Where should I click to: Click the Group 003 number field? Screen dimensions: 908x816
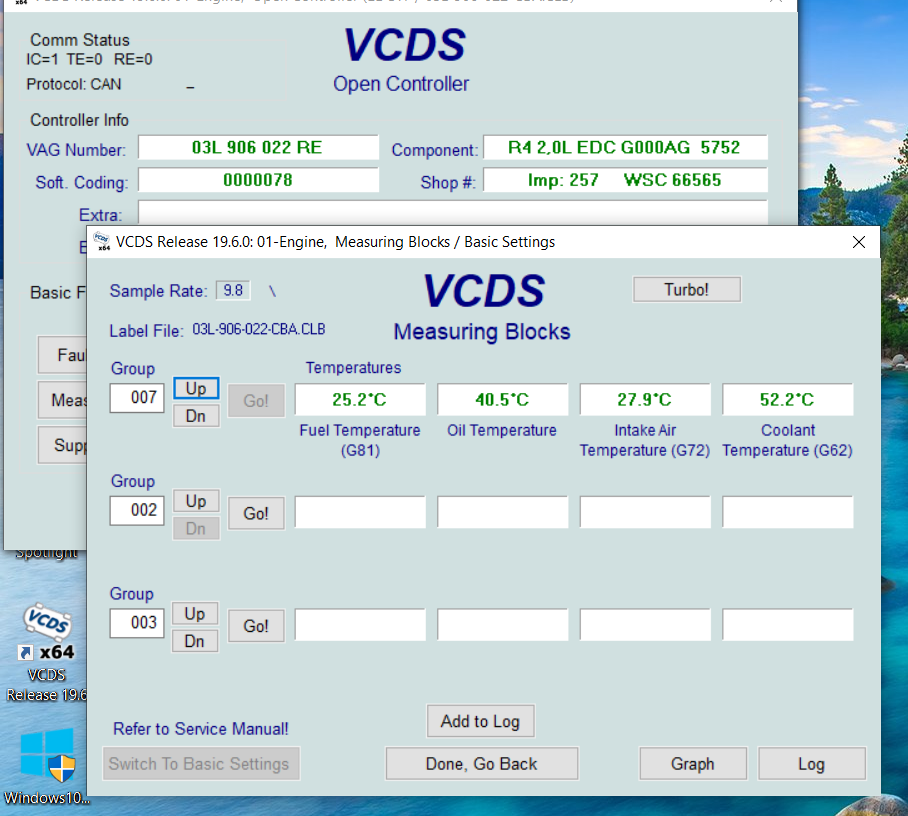pyautogui.click(x=137, y=623)
